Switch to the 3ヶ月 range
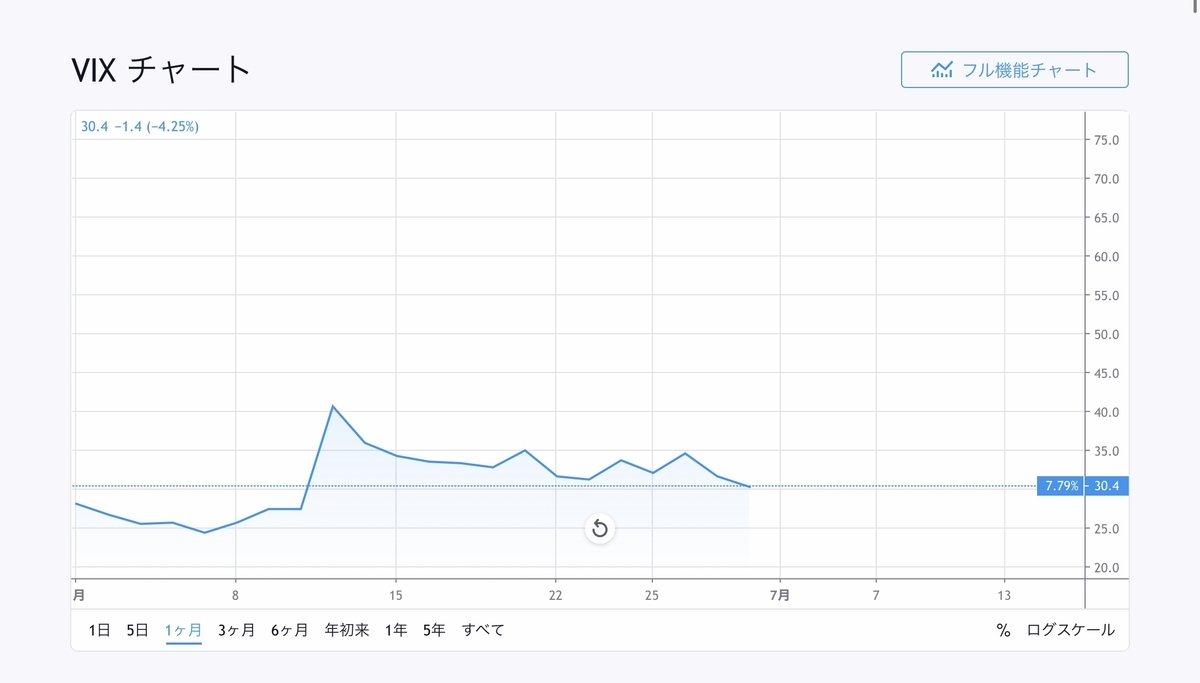Image resolution: width=1200 pixels, height=683 pixels. click(x=236, y=630)
